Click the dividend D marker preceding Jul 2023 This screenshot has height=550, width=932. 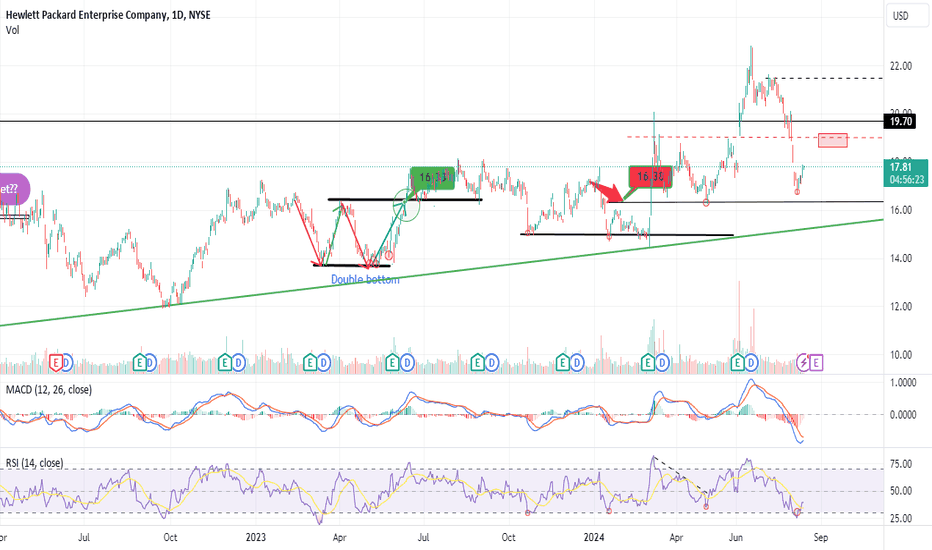point(407,362)
